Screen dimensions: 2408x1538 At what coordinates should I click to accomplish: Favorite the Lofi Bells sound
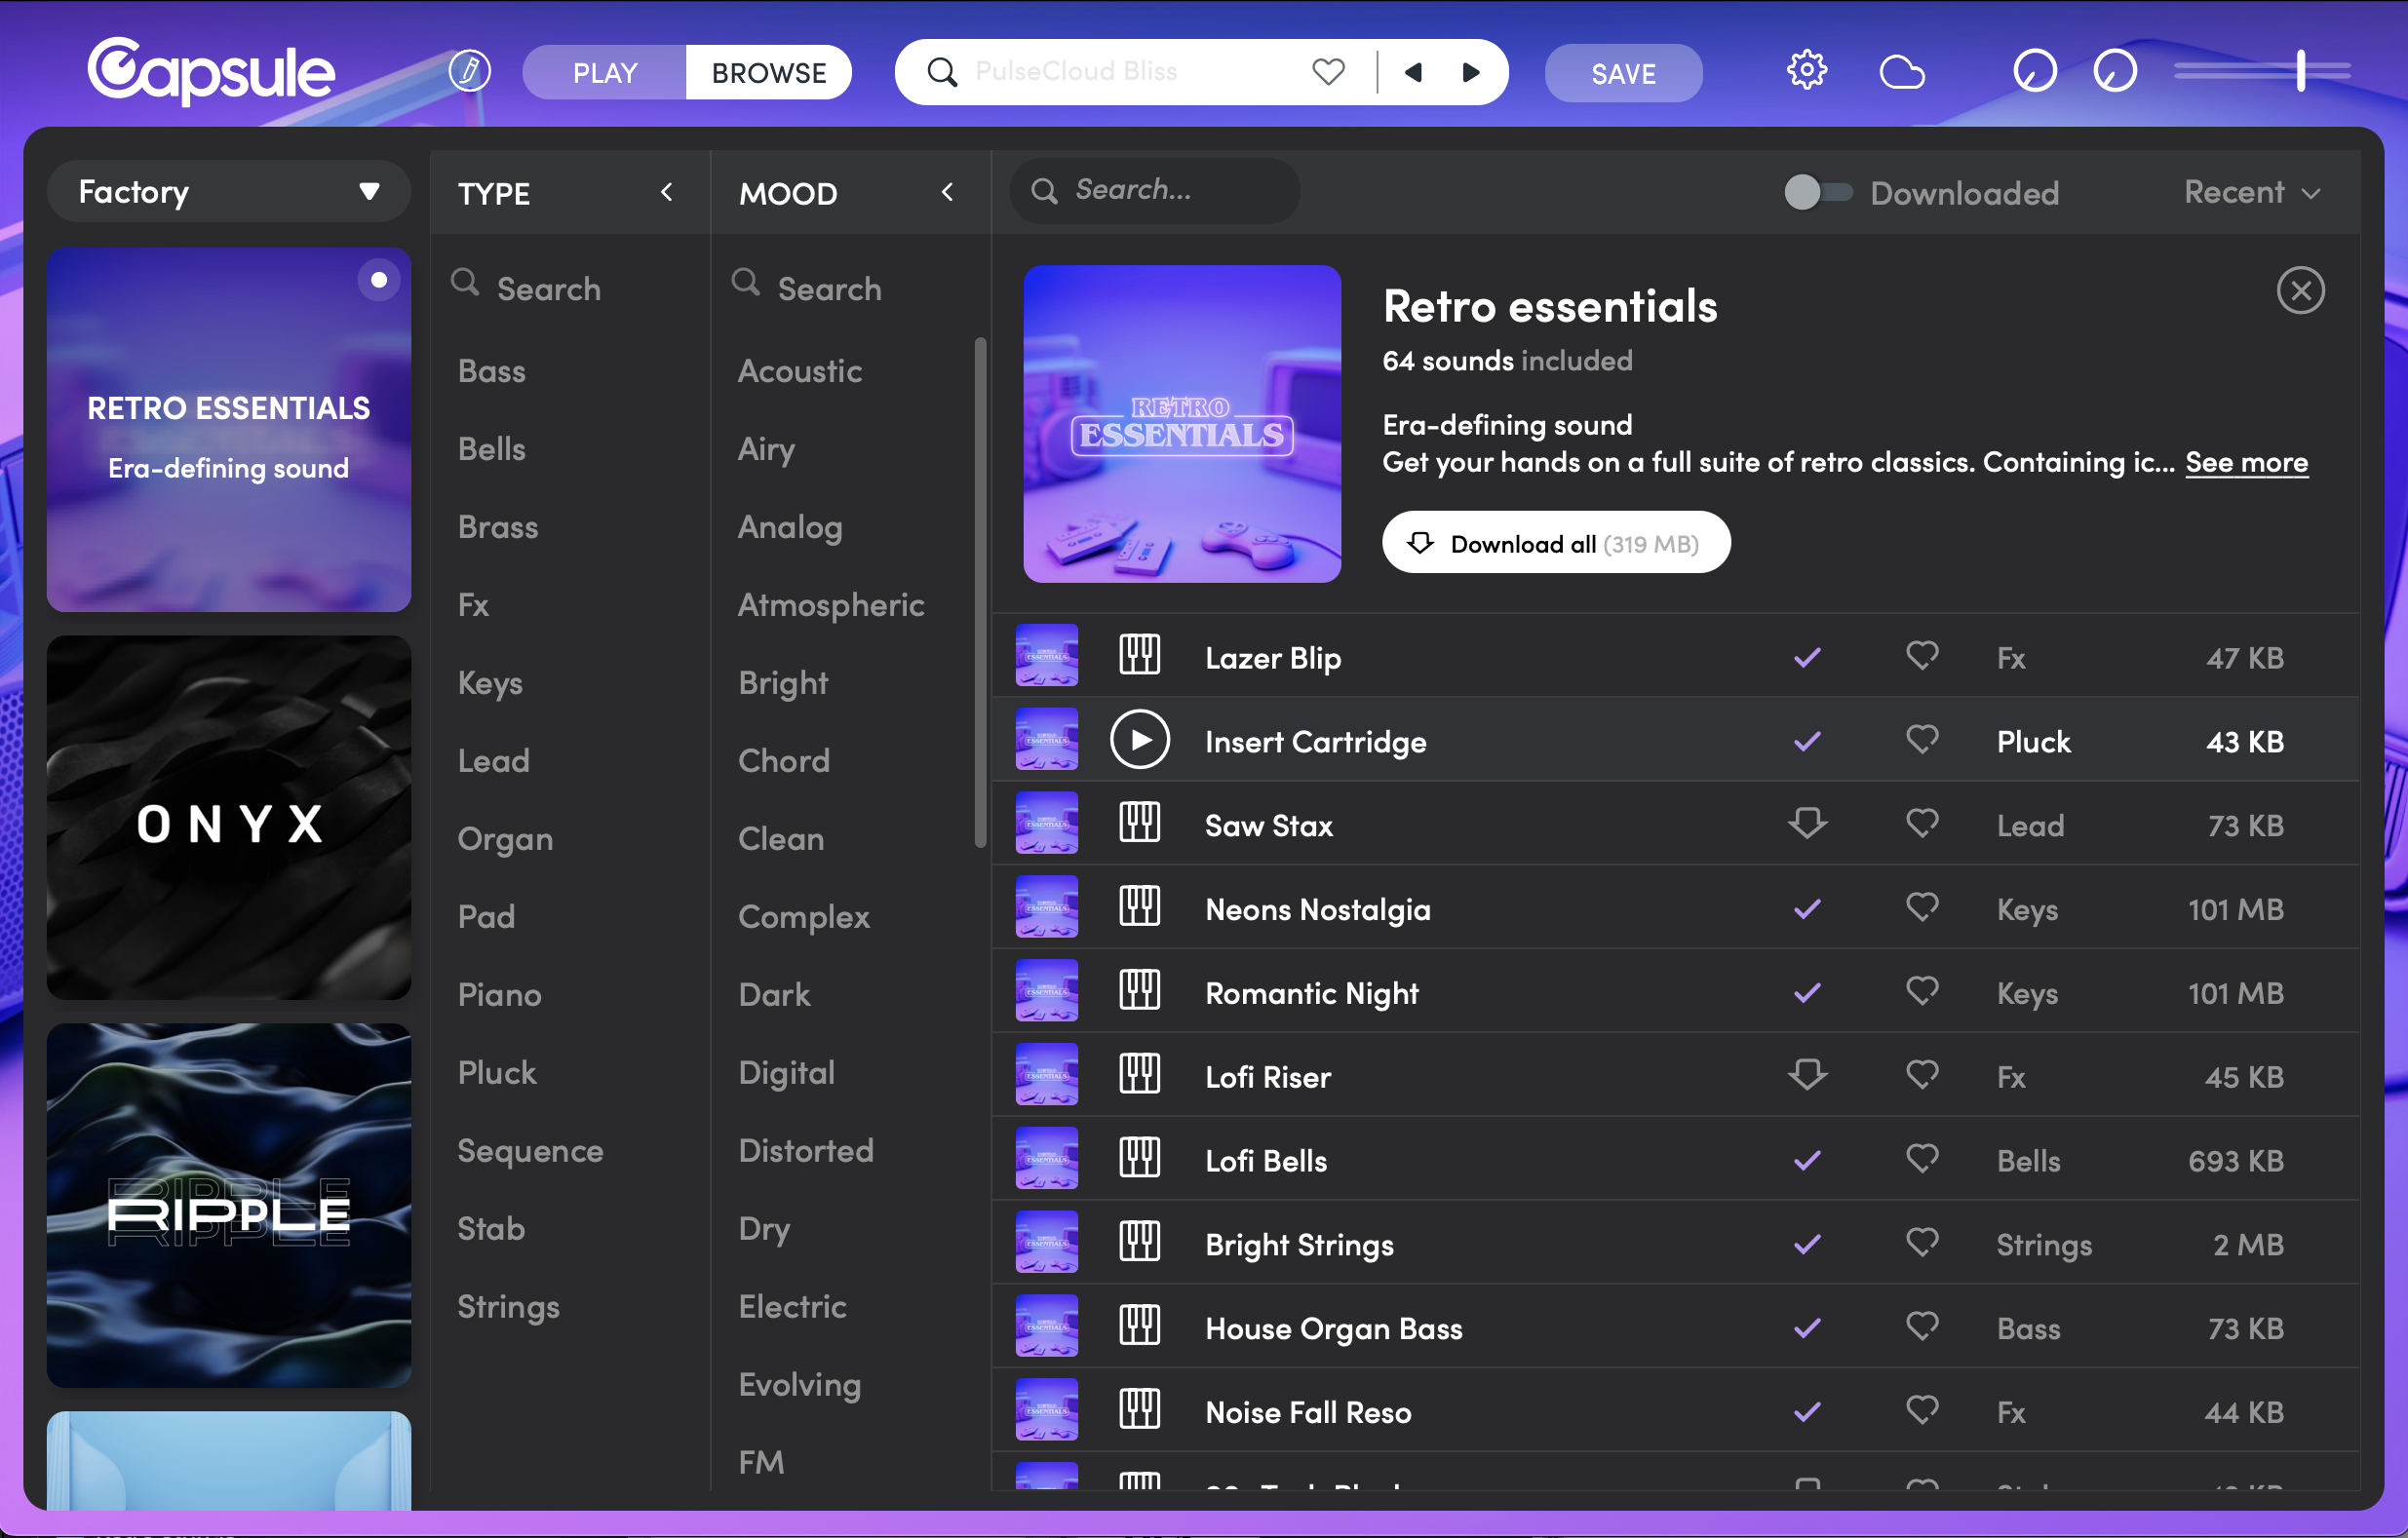(1921, 1159)
